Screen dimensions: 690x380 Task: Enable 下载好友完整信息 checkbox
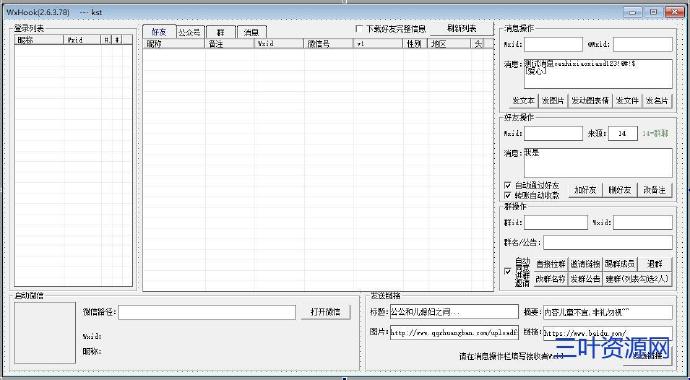click(x=359, y=29)
